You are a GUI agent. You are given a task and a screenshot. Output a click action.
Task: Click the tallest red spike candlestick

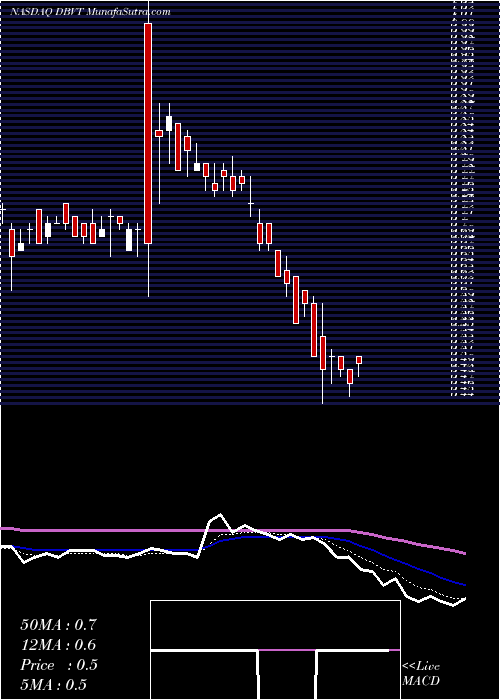148,134
